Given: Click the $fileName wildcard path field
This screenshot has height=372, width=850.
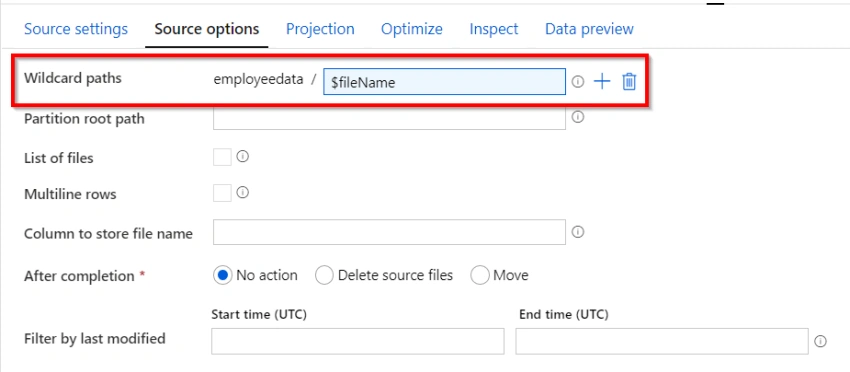Looking at the screenshot, I should point(445,82).
